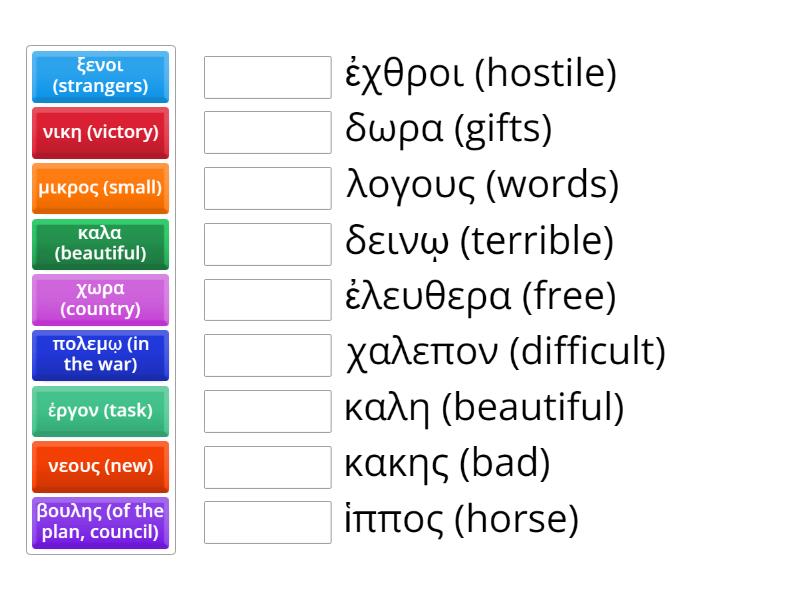The image size is (800, 600).
Task: Click the answer box beside ἱππος (horse)
Action: coord(265,521)
